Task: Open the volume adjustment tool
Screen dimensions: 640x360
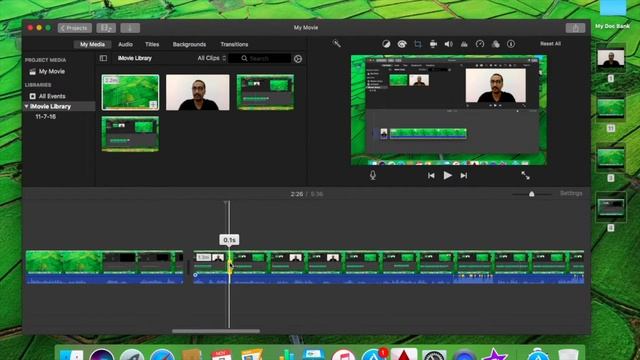Action: click(x=449, y=44)
